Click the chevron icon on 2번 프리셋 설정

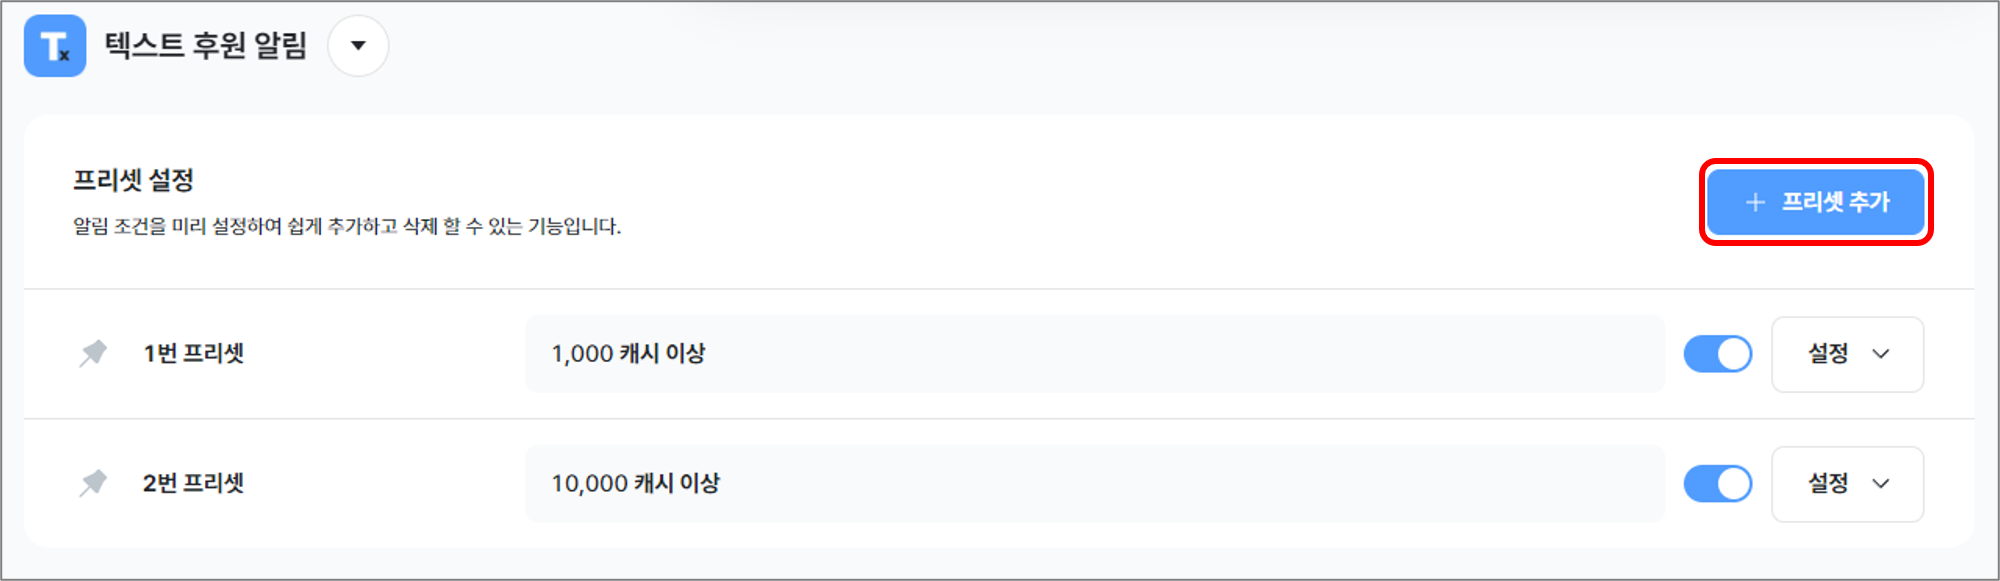click(1881, 484)
